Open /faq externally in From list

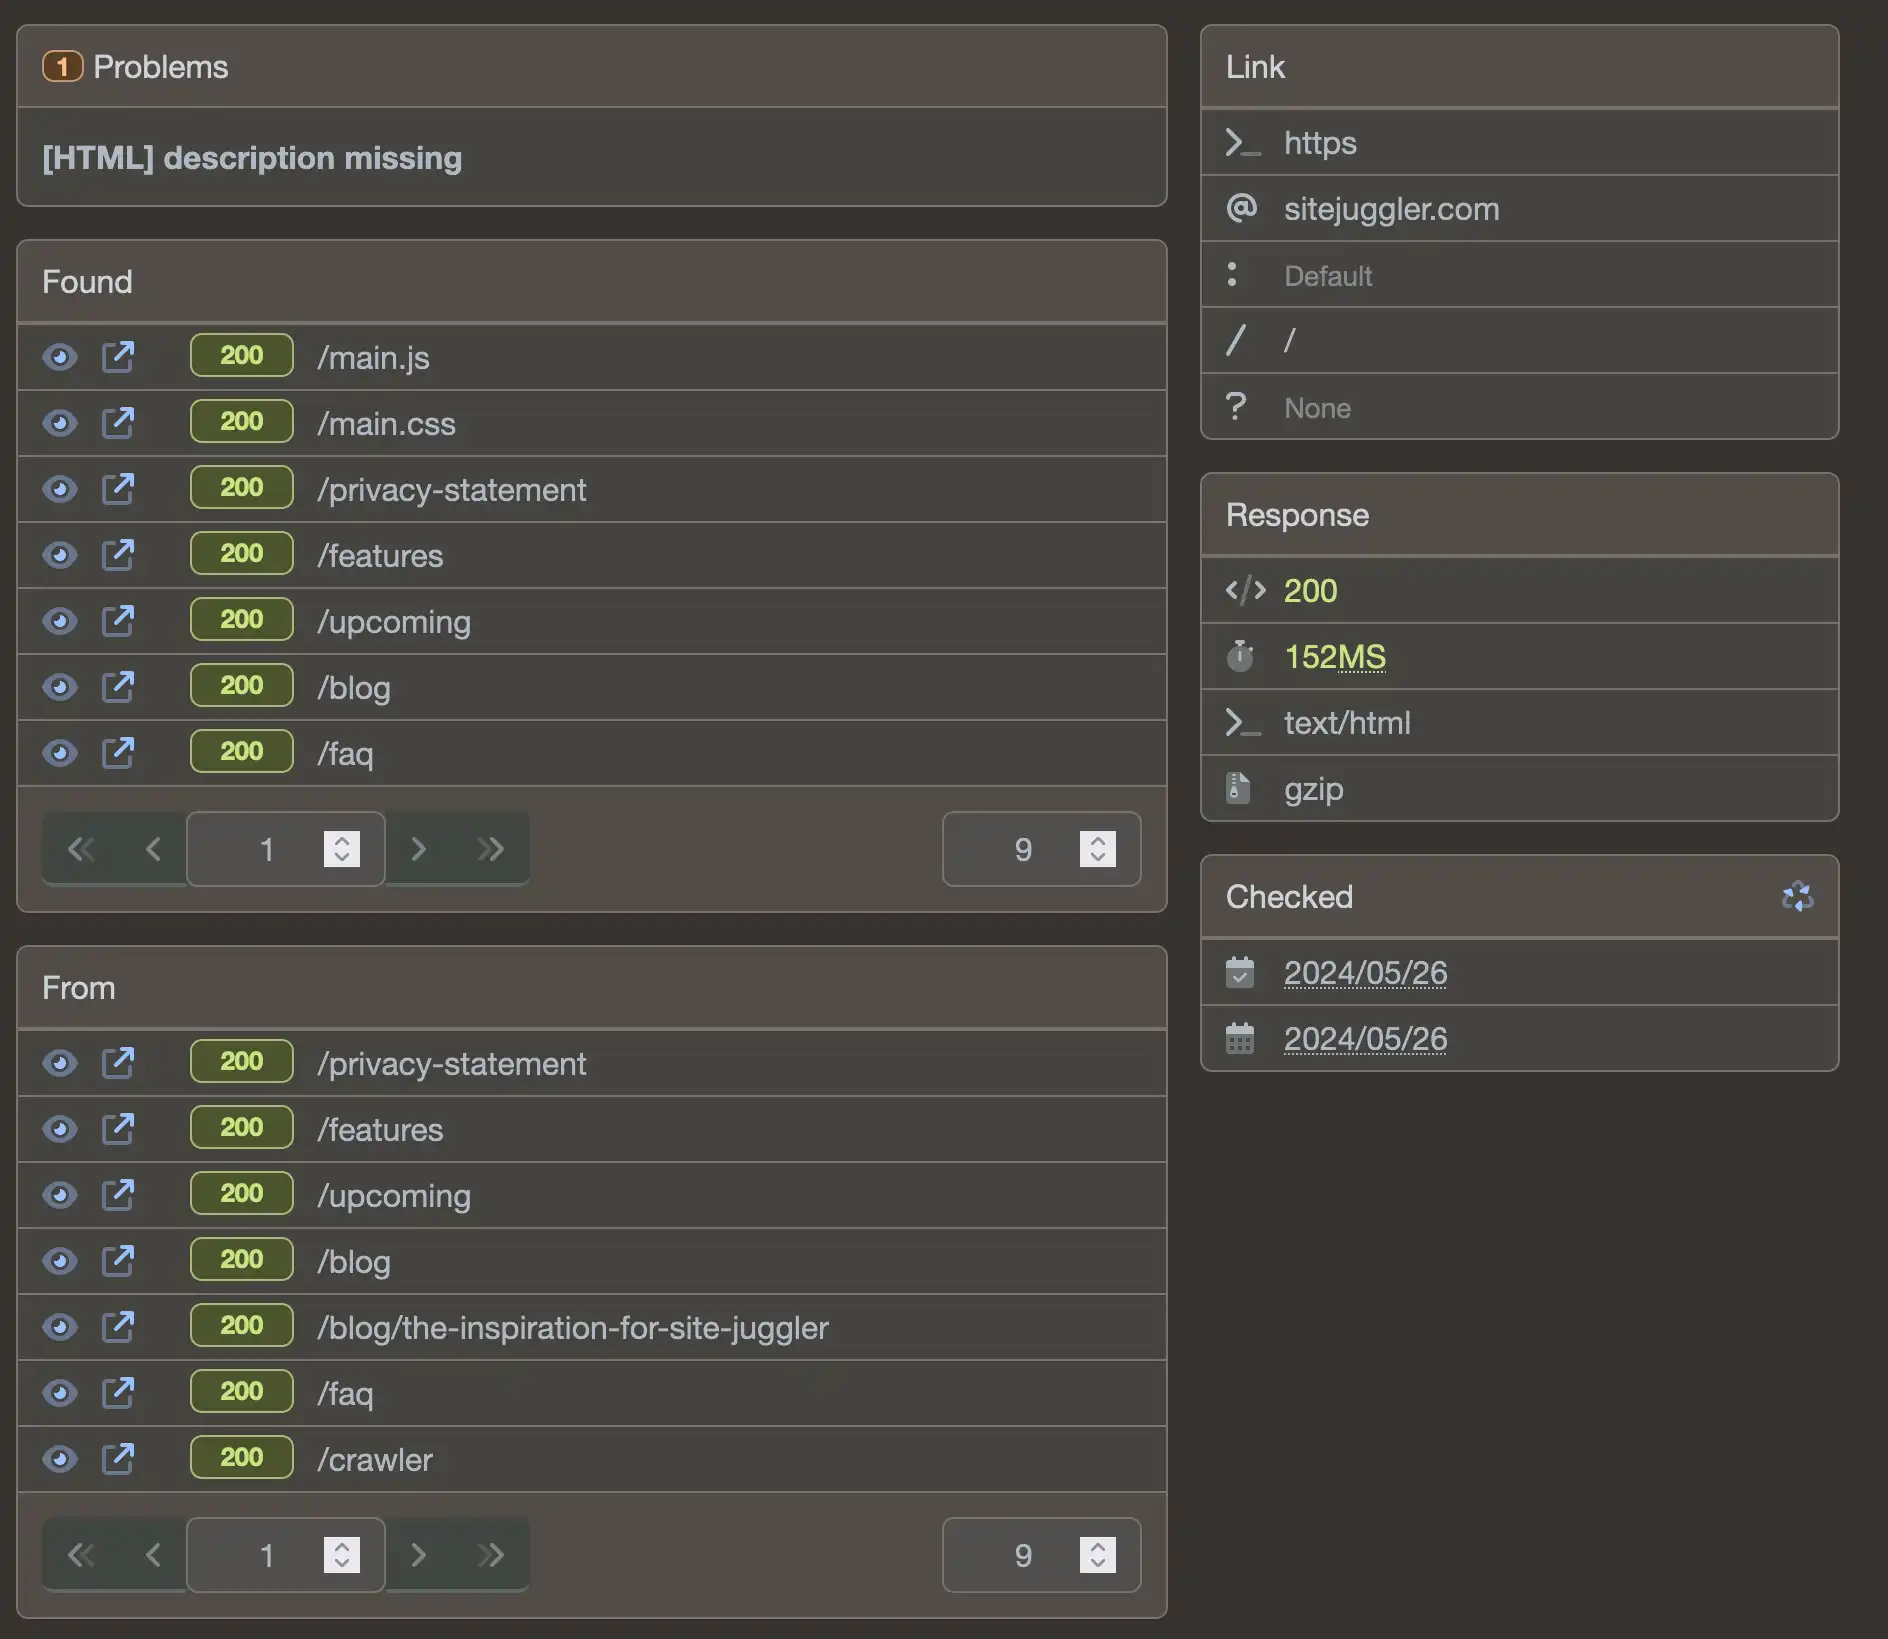pyautogui.click(x=118, y=1393)
